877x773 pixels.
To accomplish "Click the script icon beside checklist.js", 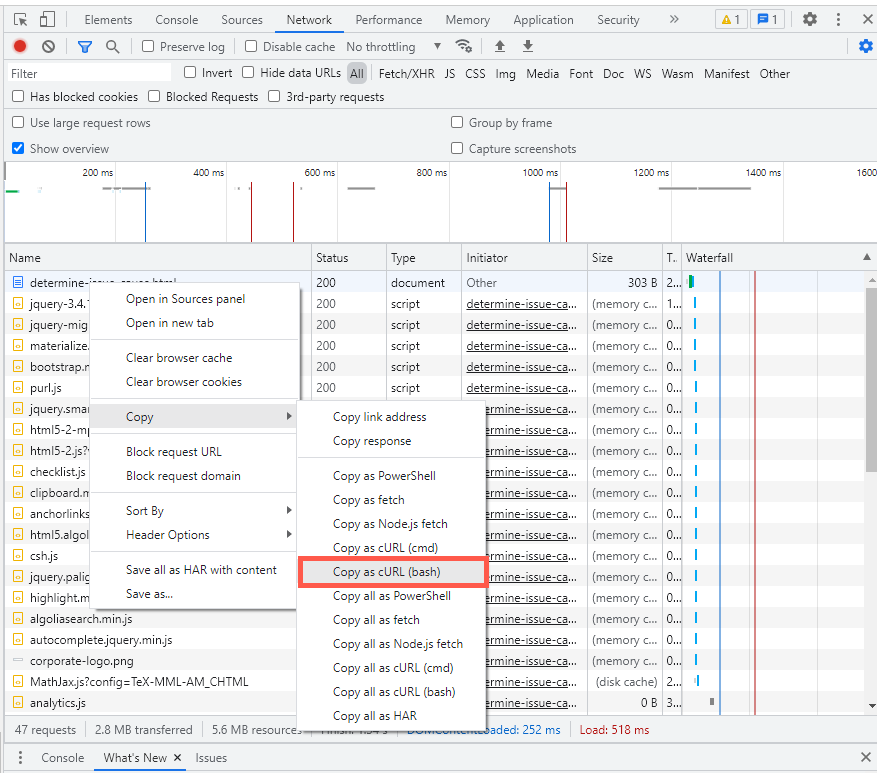I will [18, 472].
